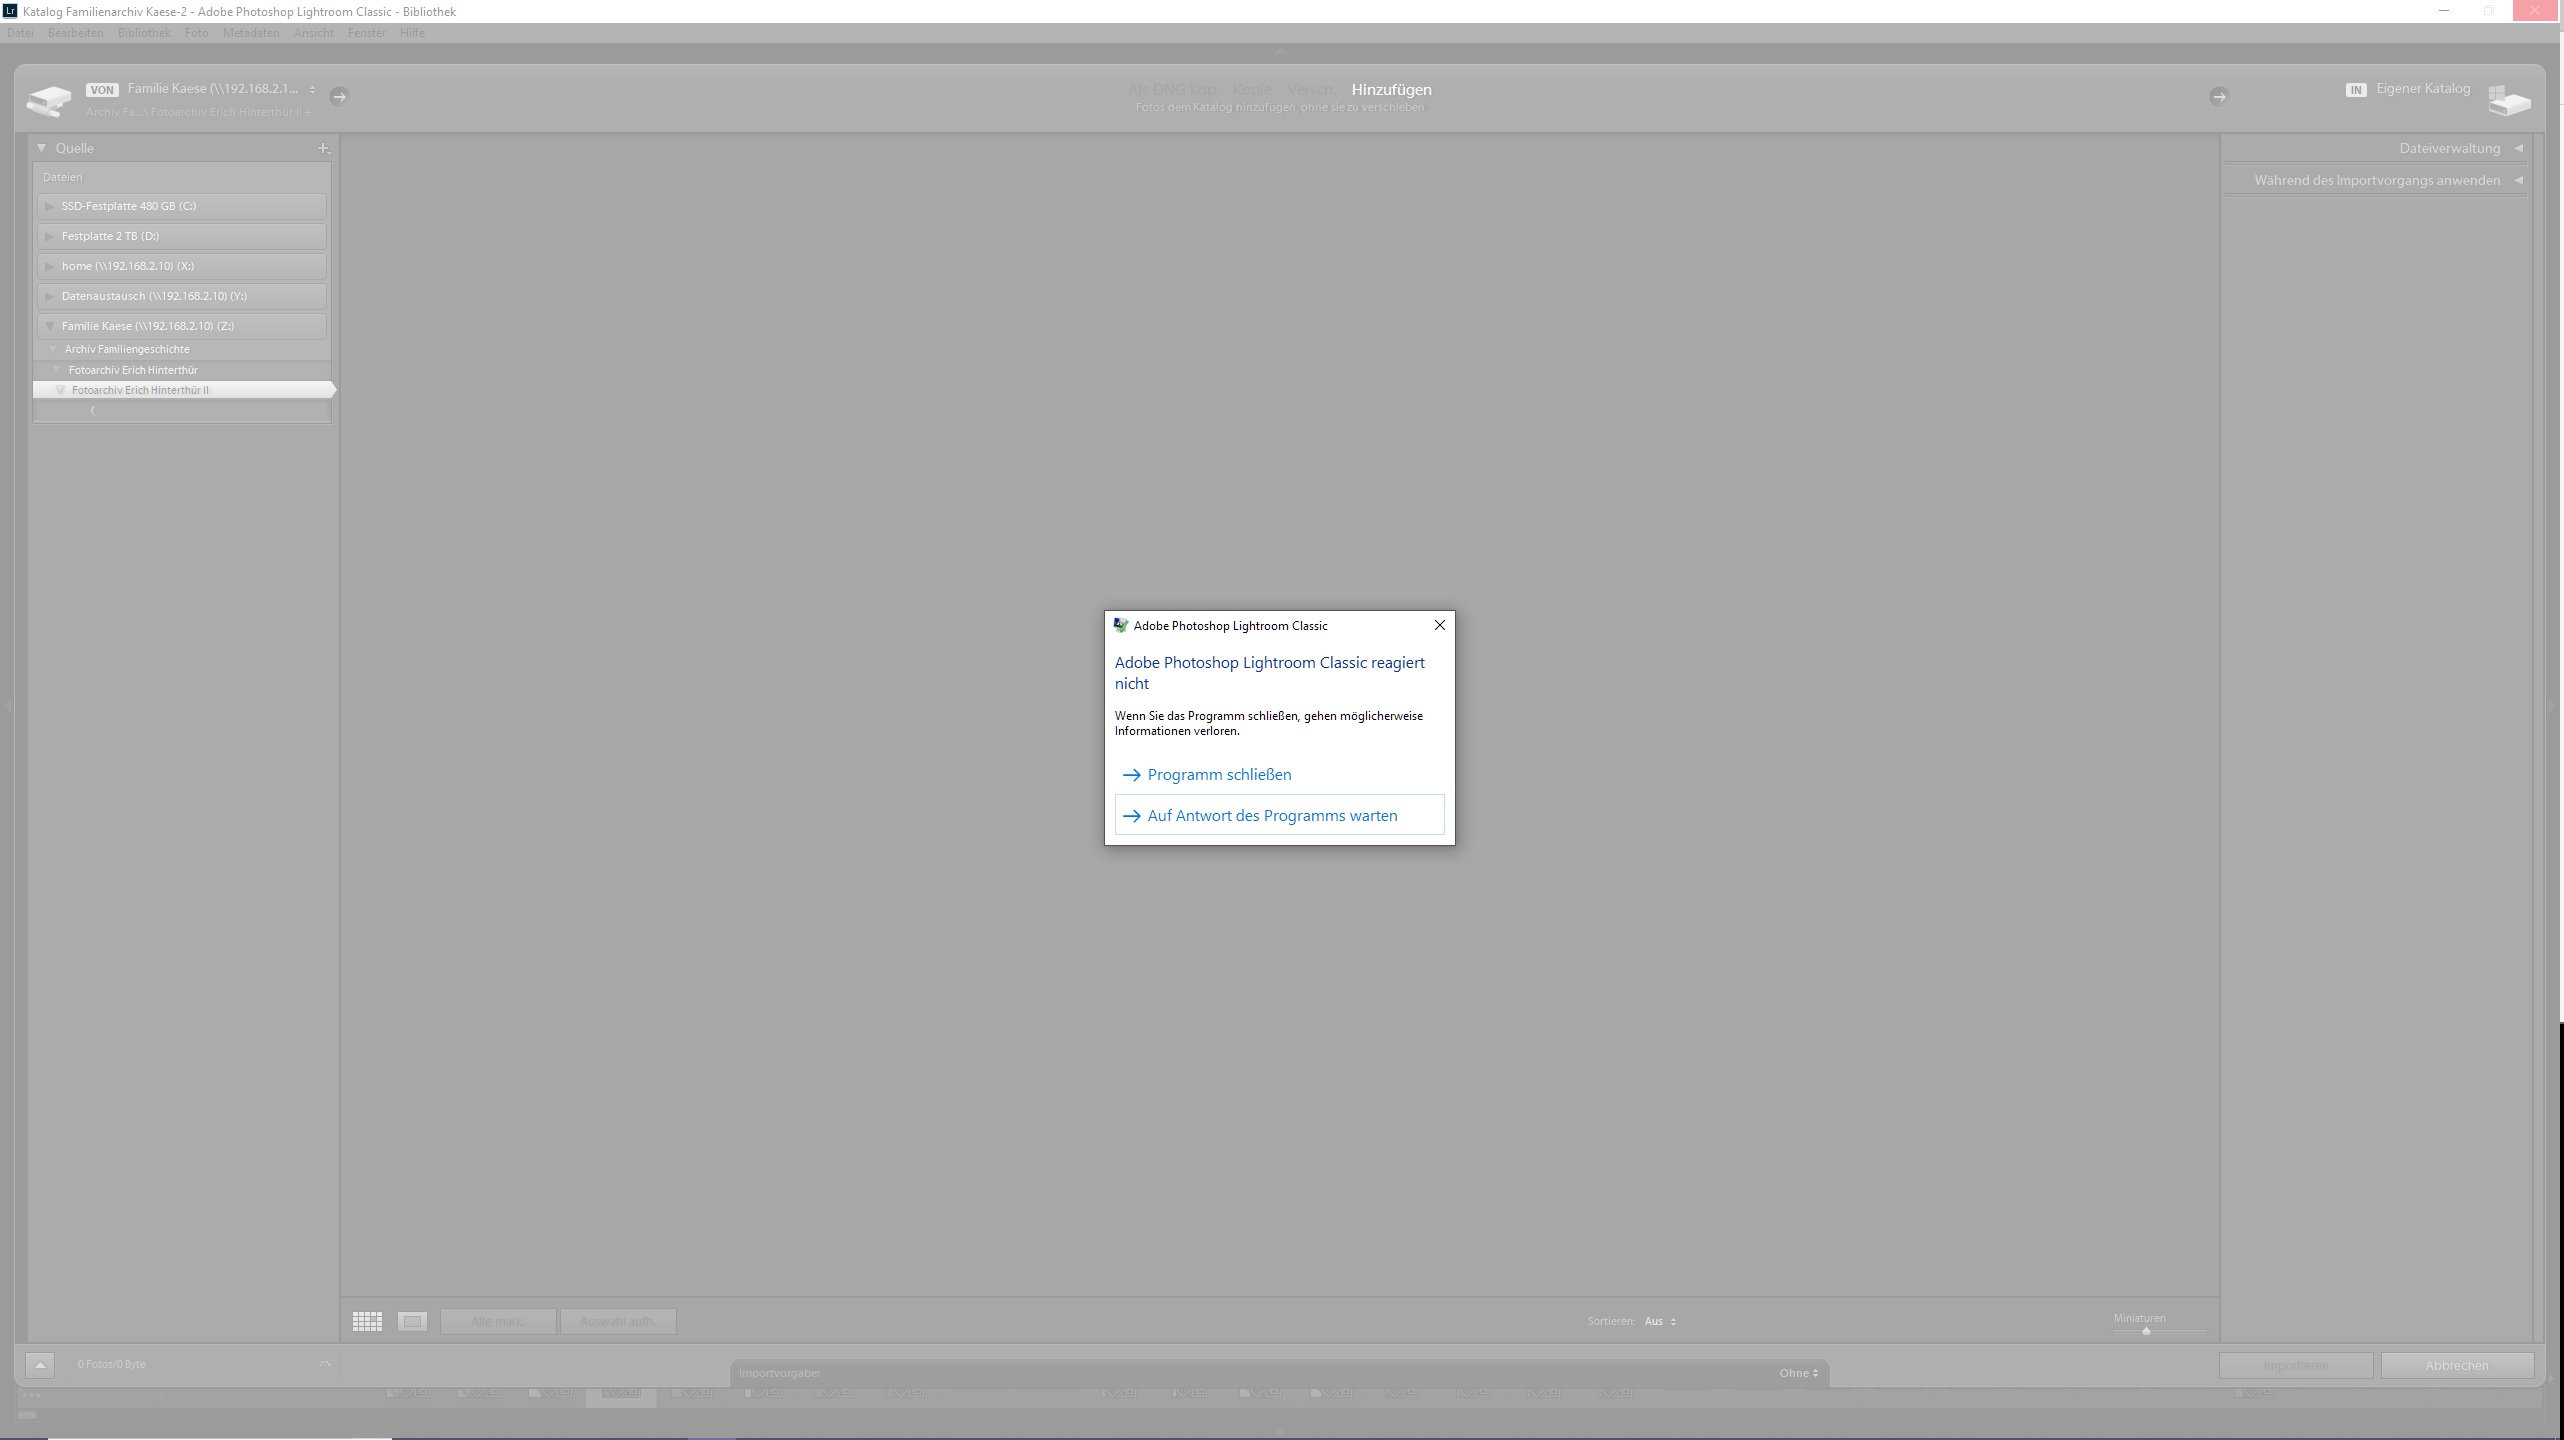Adjust the Miniaturen thumbnail size slider
The height and width of the screenshot is (1440, 2564).
point(2146,1331)
